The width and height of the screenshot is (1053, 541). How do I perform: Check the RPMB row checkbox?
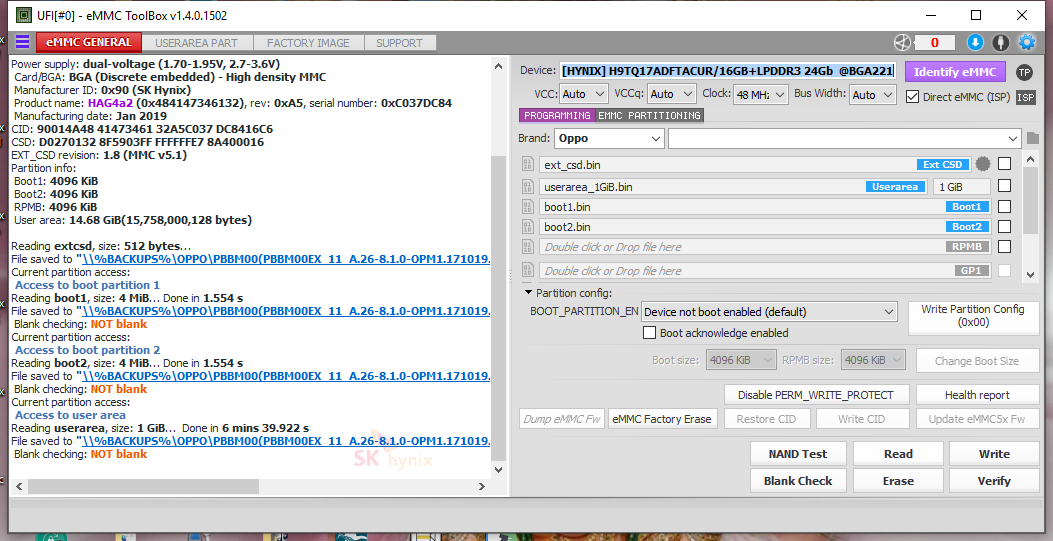click(x=1004, y=246)
